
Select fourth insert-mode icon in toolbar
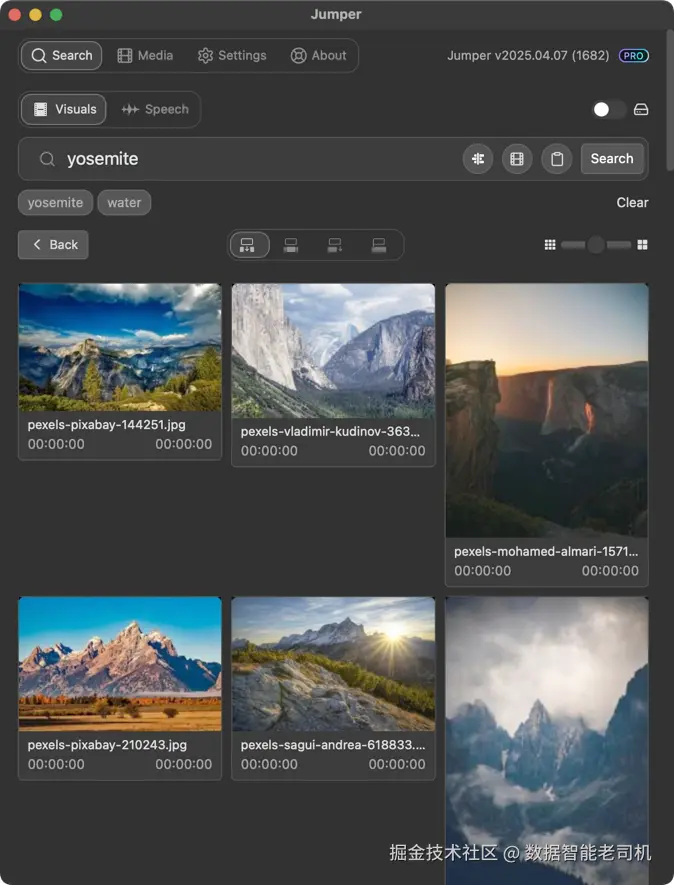(379, 245)
